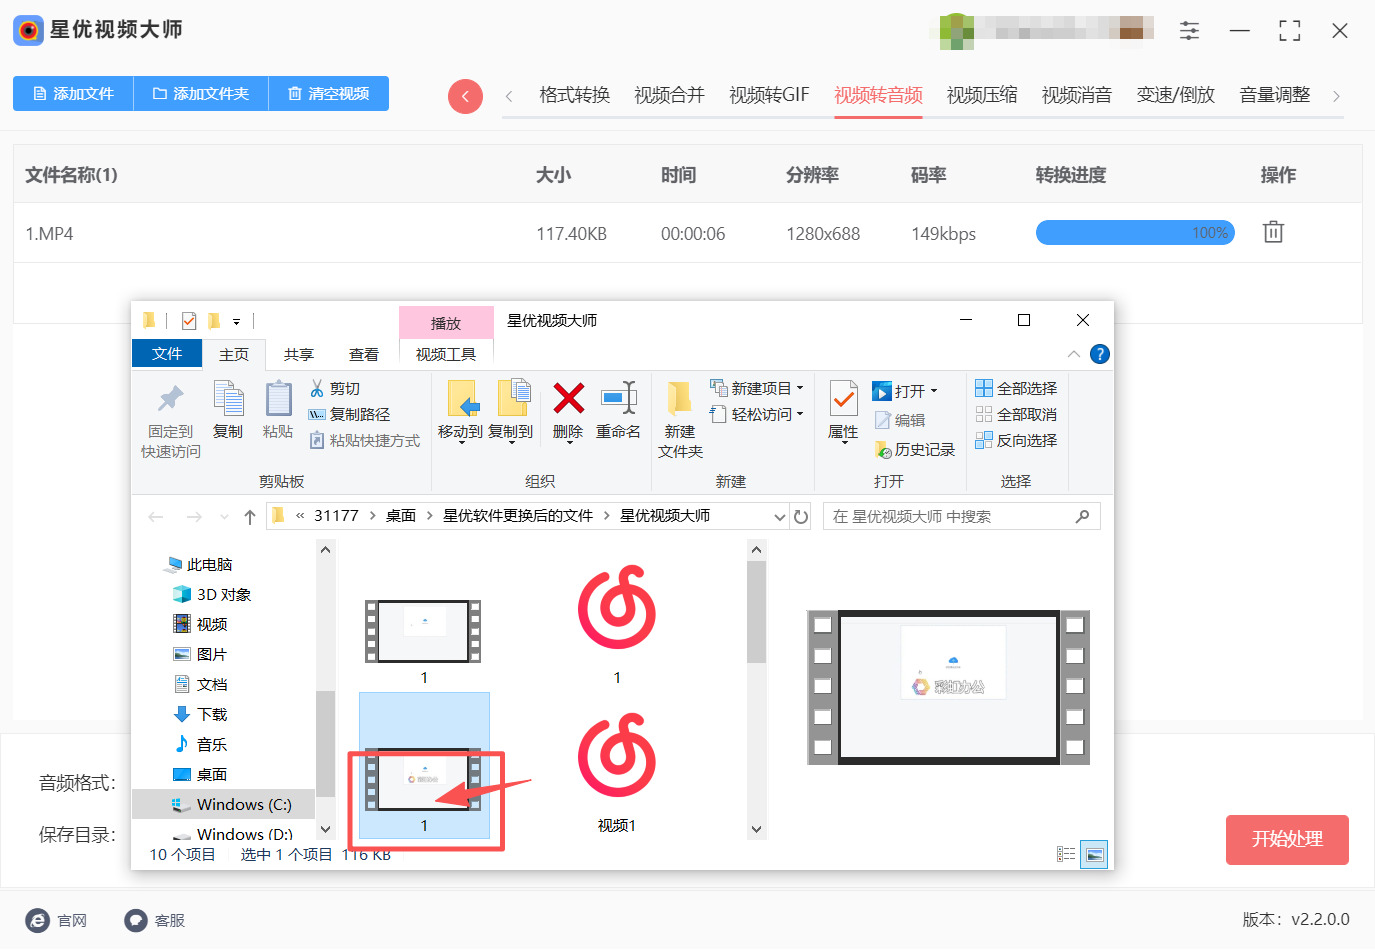Viewport: 1375px width, 950px height.
Task: Click 反向选择 invert selection in ribbon
Action: (x=1016, y=441)
